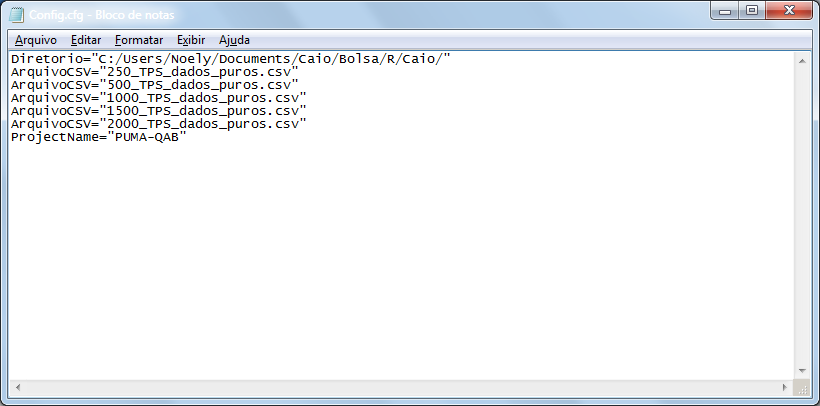Place cursor at end of ProjectName line
The height and width of the screenshot is (406, 820).
click(187, 137)
